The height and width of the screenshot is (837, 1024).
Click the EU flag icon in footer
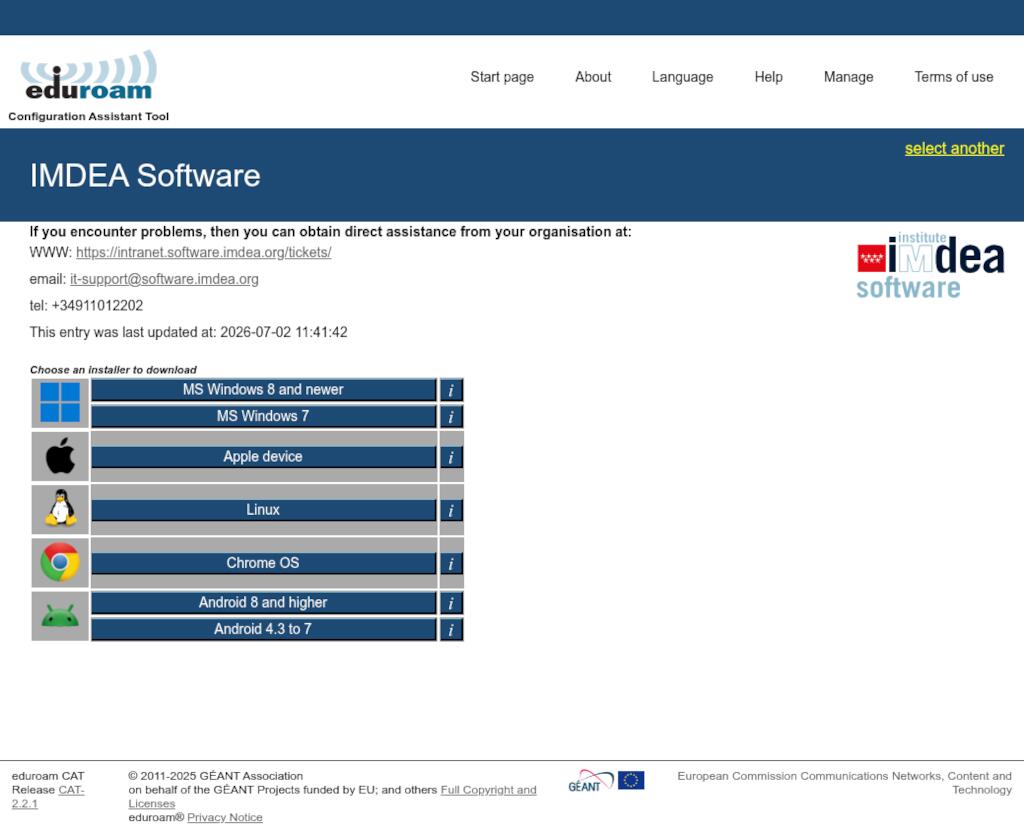[631, 780]
